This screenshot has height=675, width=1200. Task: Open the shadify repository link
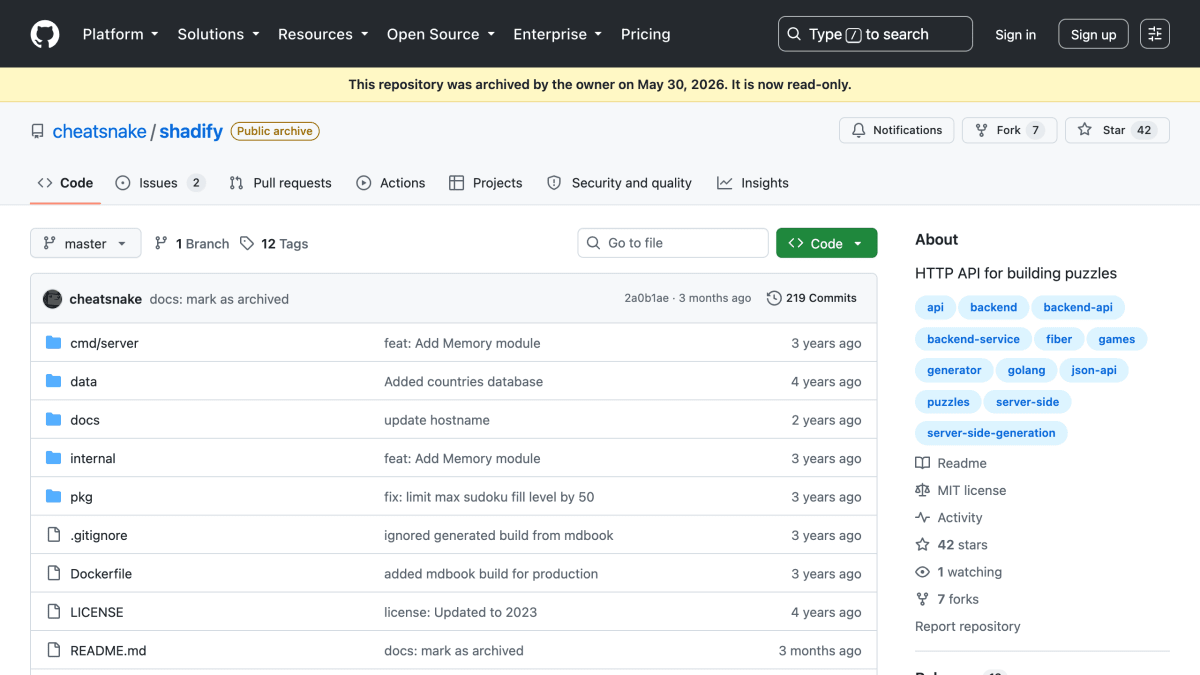click(191, 131)
